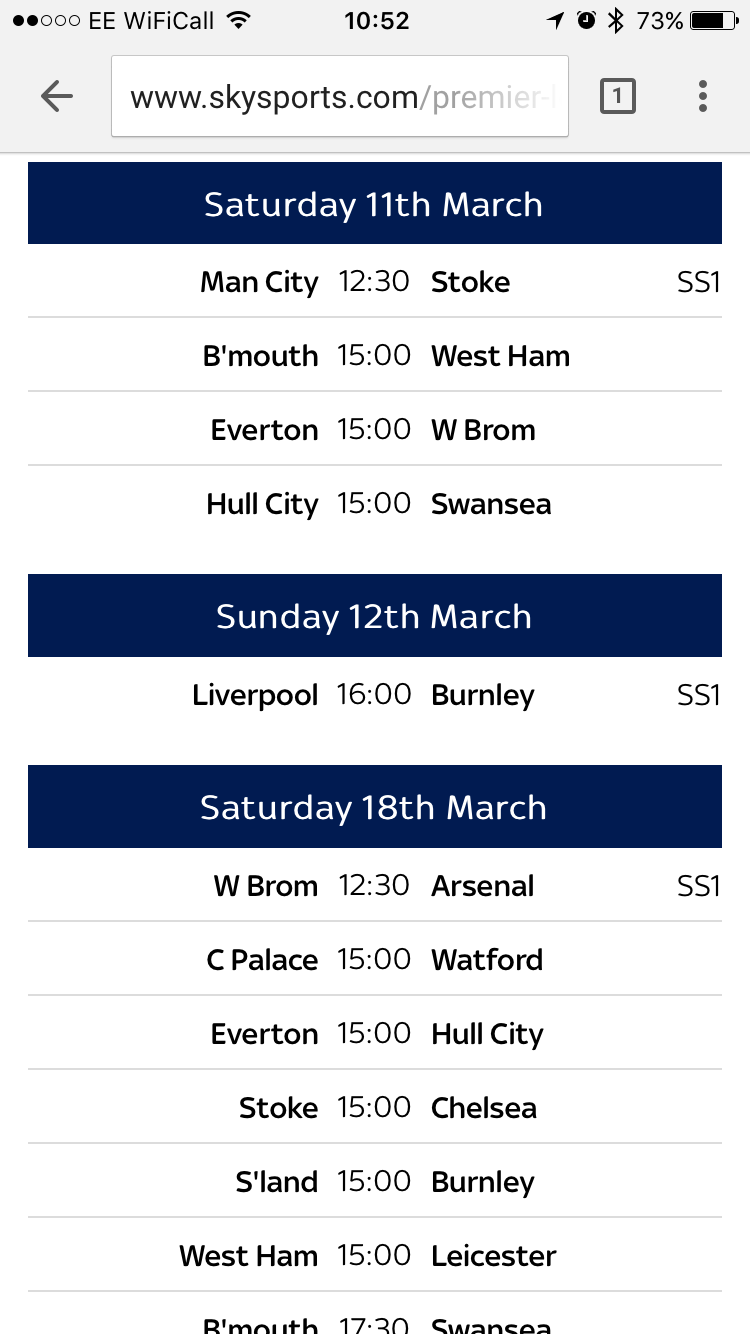Select the Saturday 11th March header
Screen dimensions: 750x1334
(x=375, y=203)
